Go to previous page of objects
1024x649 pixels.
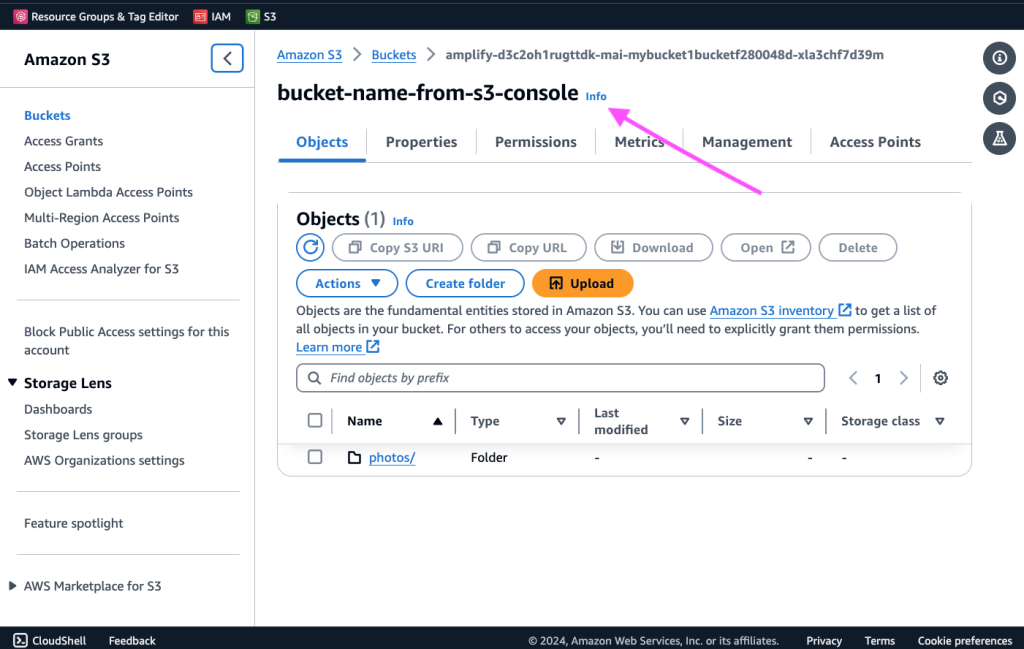[853, 378]
